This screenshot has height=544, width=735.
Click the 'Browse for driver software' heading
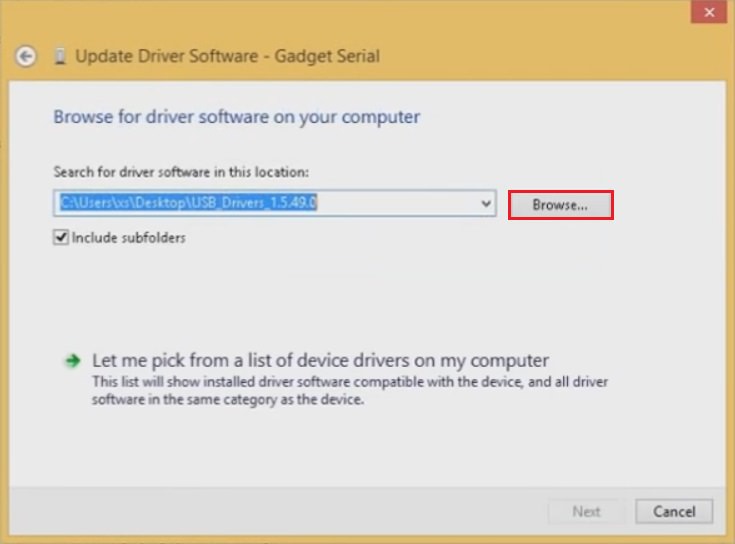pos(236,117)
